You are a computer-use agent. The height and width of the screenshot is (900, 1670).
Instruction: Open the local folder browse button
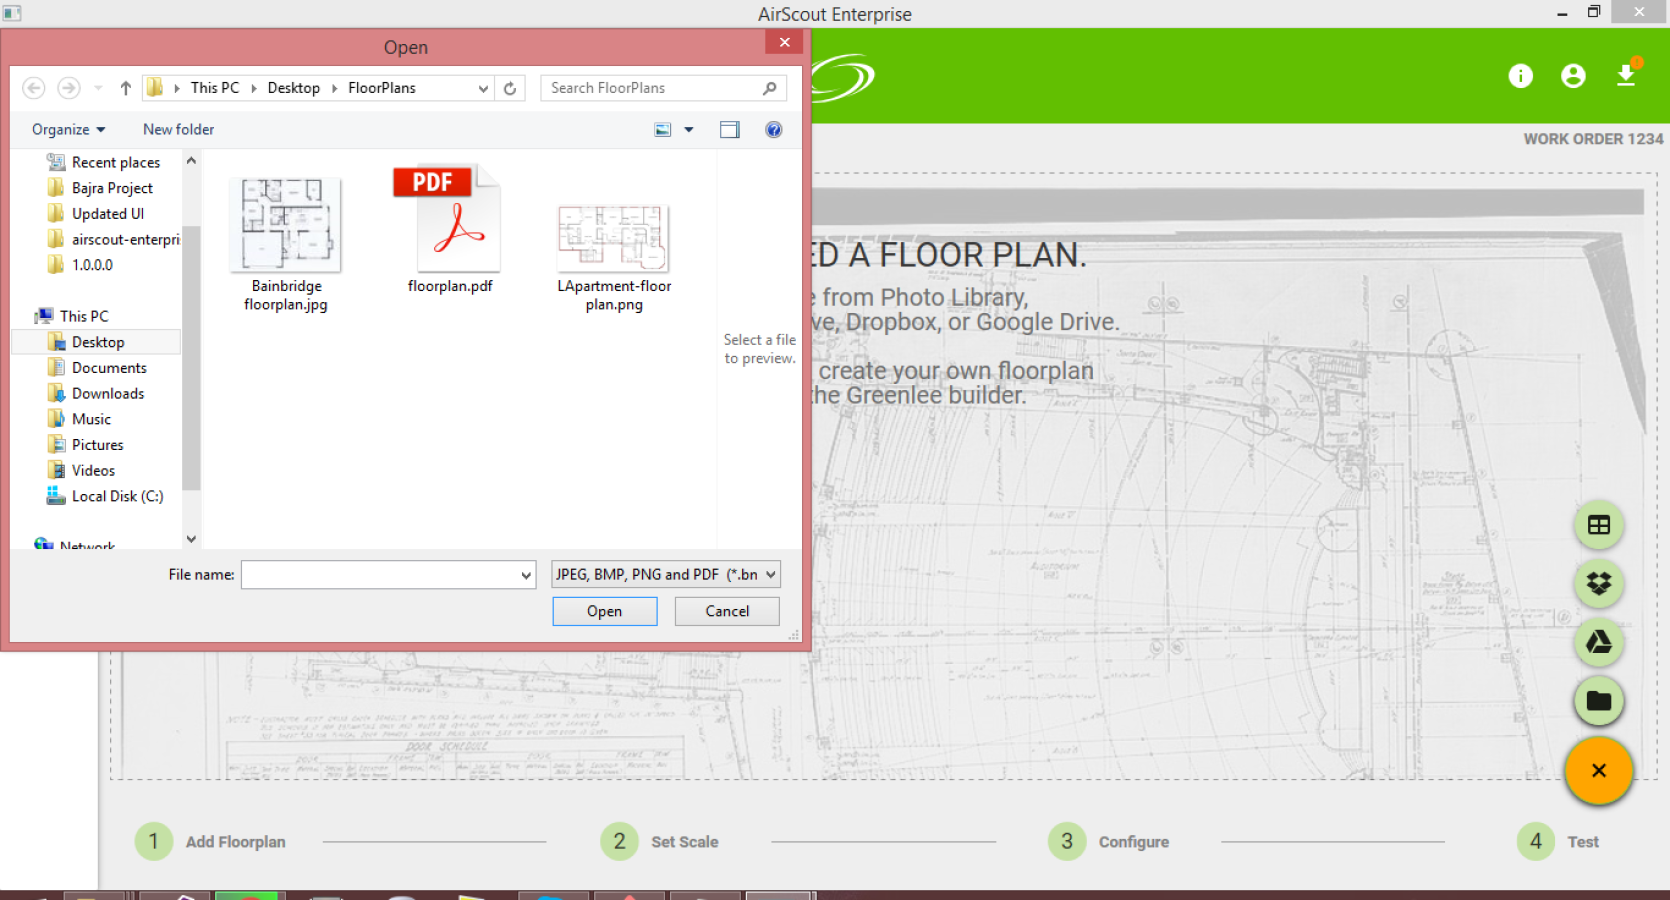[x=1598, y=701]
